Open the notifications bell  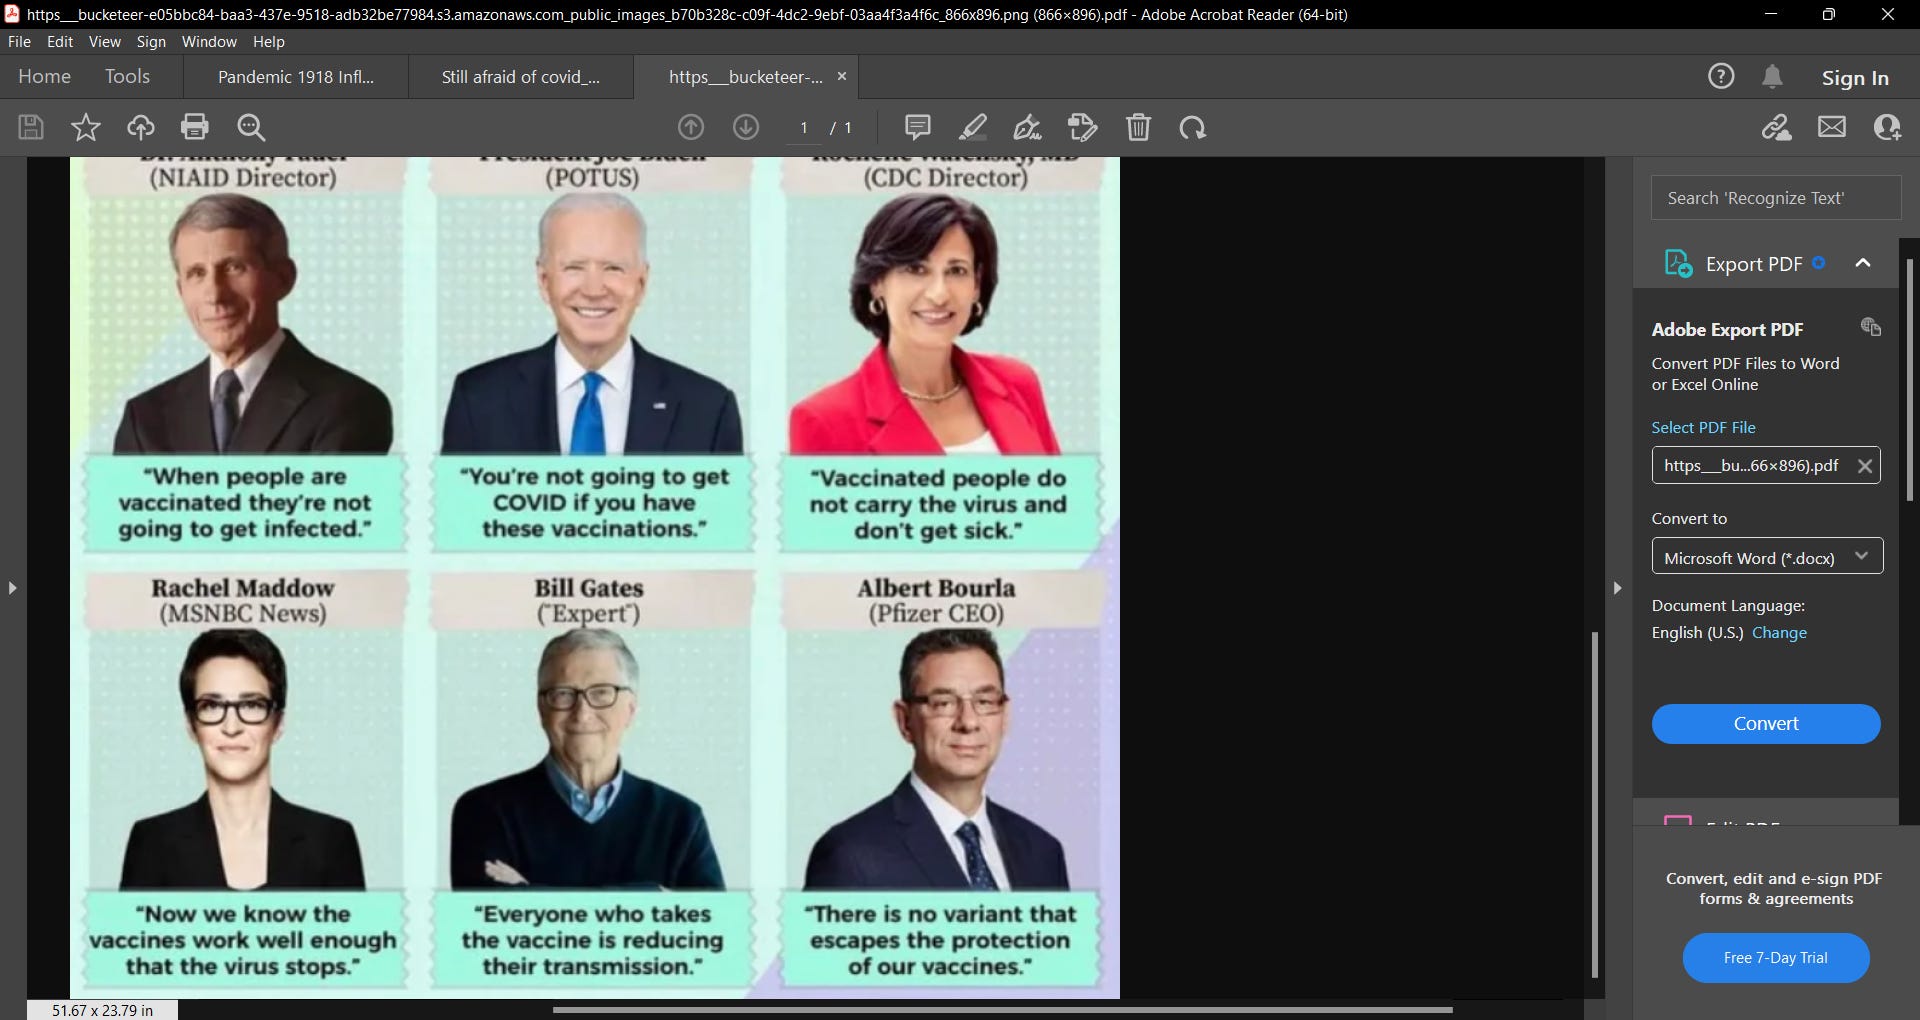(1773, 76)
